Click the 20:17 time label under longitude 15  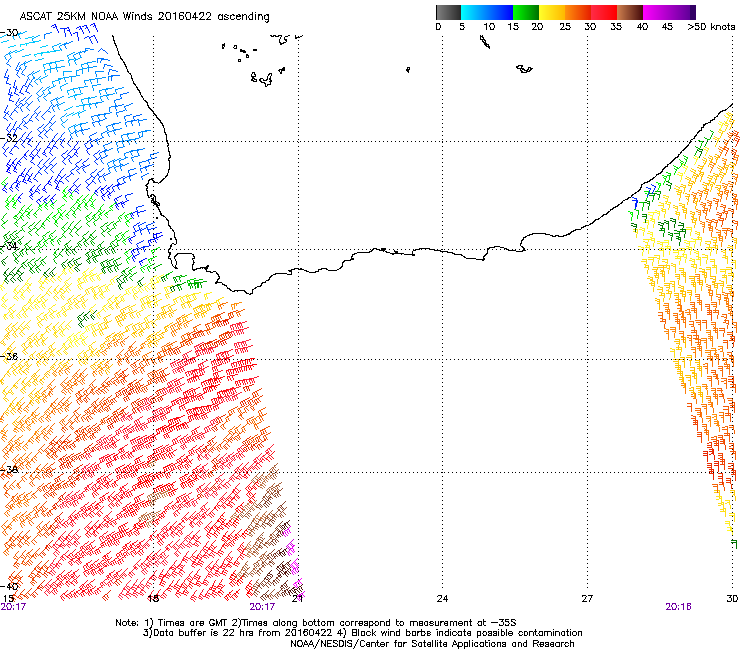[x=13, y=607]
